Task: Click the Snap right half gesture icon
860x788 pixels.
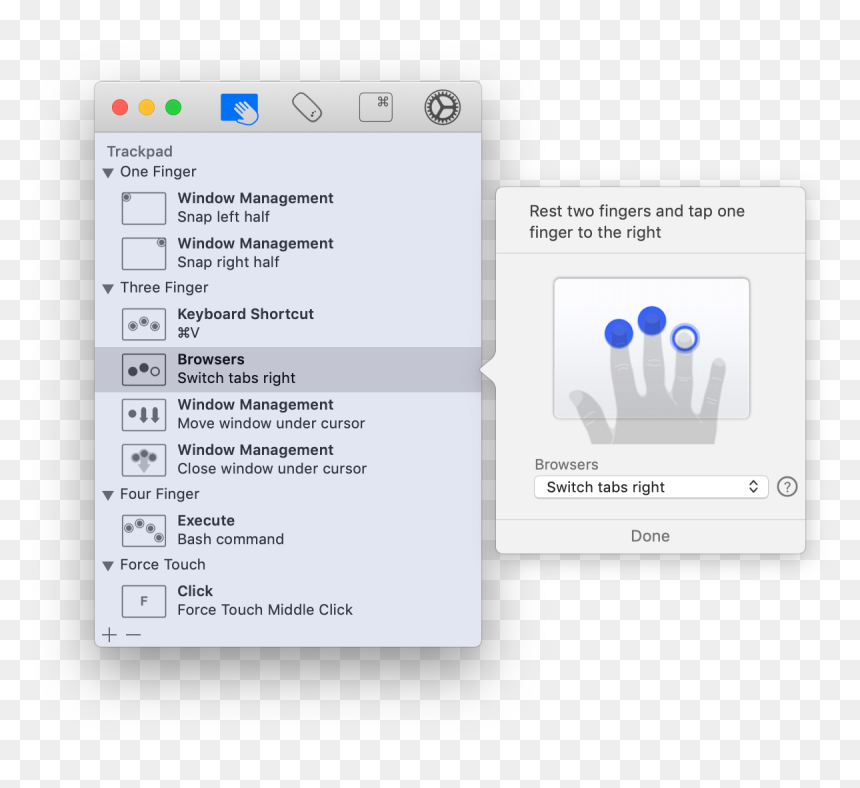Action: [144, 253]
